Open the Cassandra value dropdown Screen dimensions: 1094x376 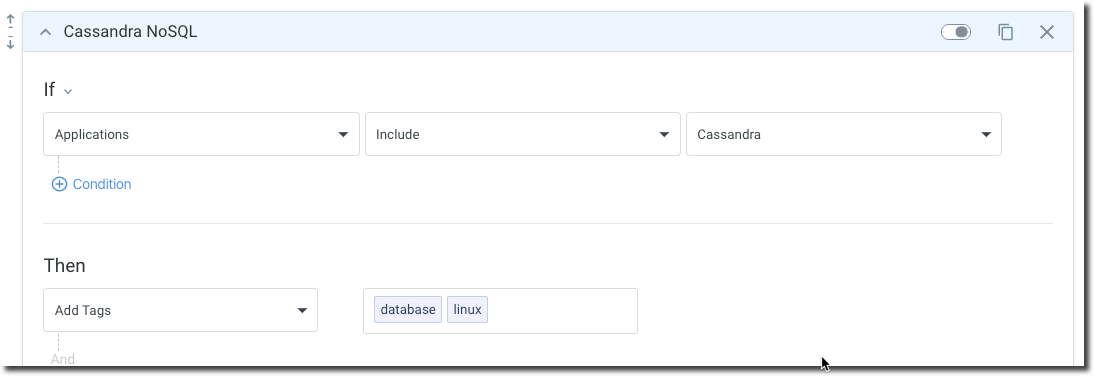click(844, 134)
